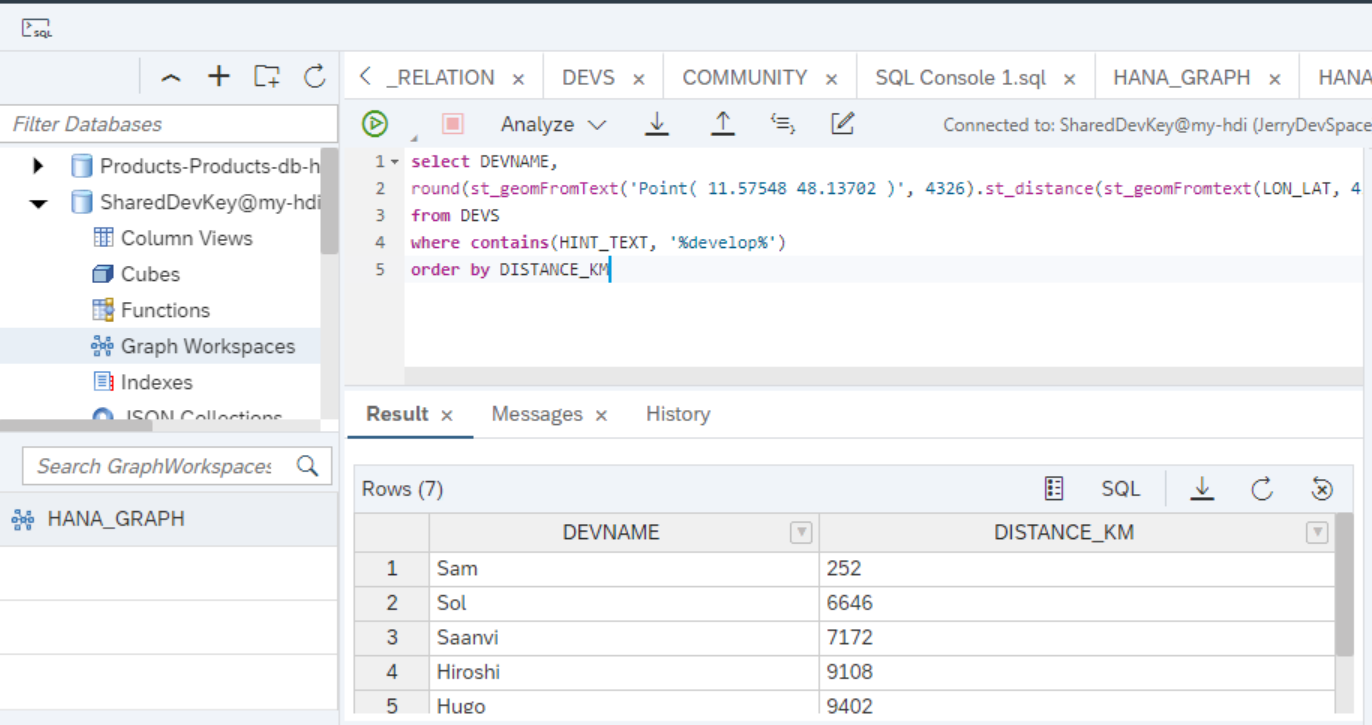Viewport: 1372px width, 725px height.
Task: Close the SQL Console 1.sql tab
Action: coord(1069,79)
